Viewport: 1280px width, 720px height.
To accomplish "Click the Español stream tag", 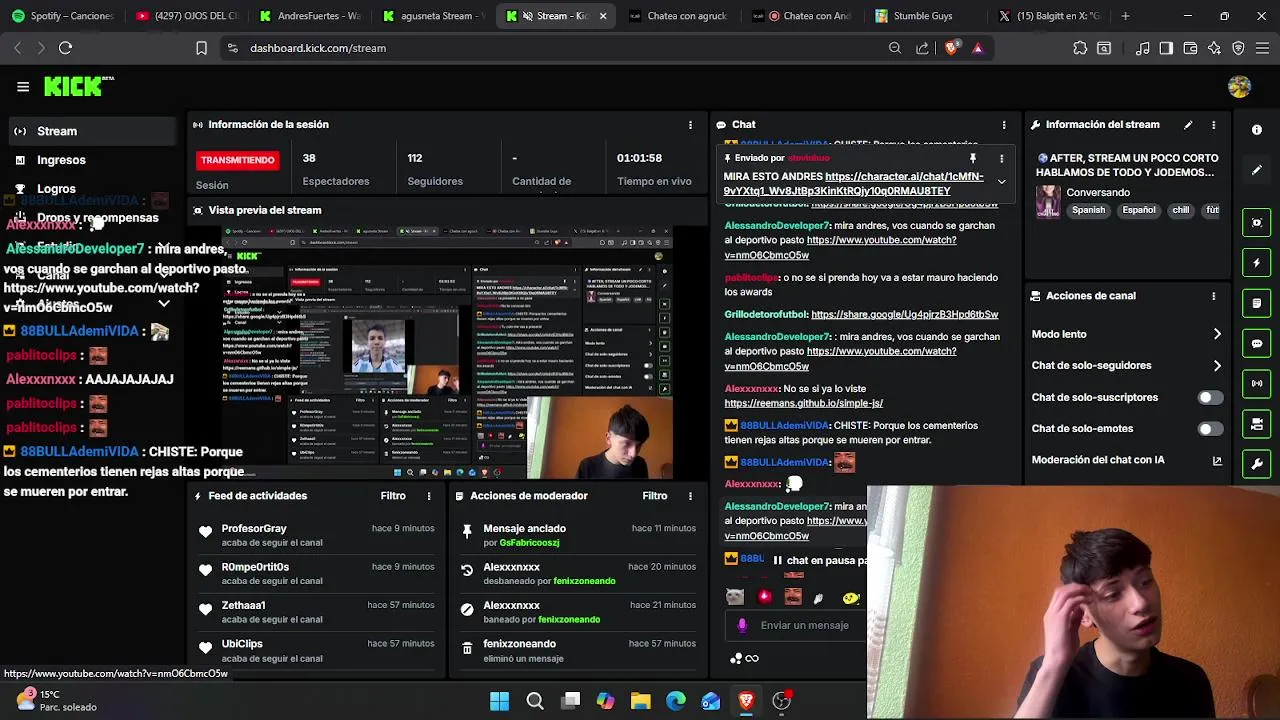I will tap(1139, 211).
